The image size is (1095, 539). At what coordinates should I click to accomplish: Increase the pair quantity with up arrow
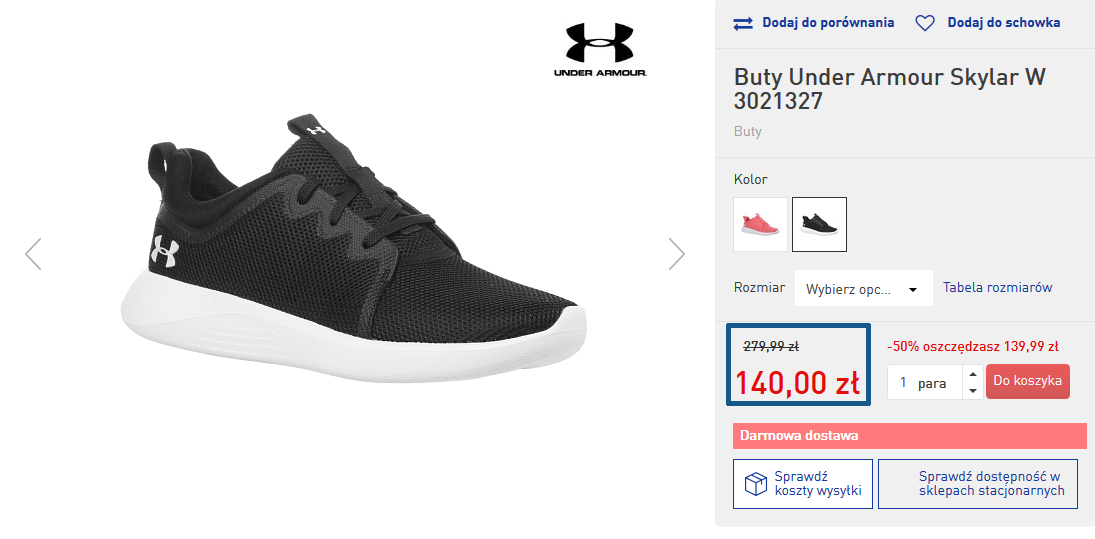pos(973,374)
